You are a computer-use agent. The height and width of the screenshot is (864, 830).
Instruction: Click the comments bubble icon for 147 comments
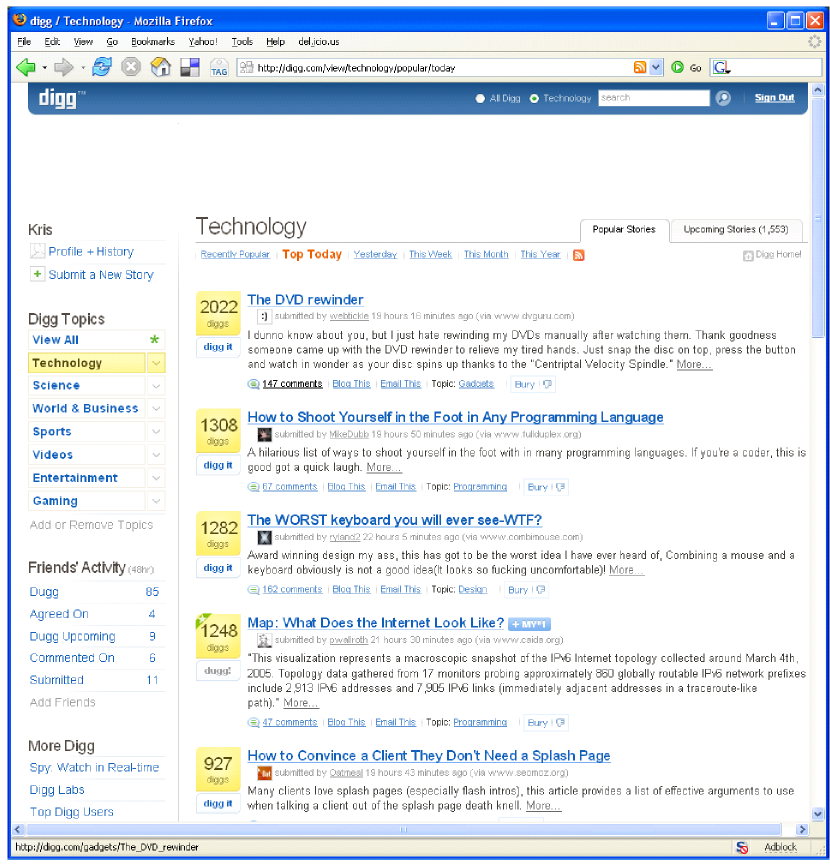pyautogui.click(x=254, y=384)
